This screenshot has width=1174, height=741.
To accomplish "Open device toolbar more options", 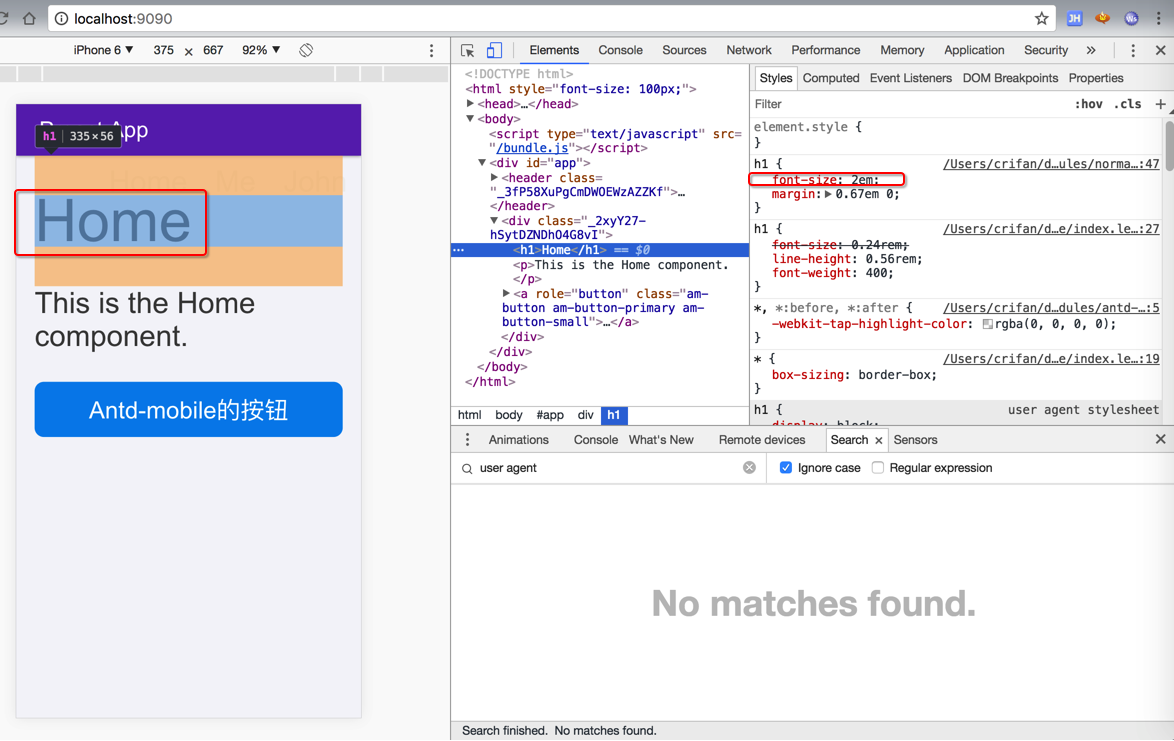I will pos(431,50).
